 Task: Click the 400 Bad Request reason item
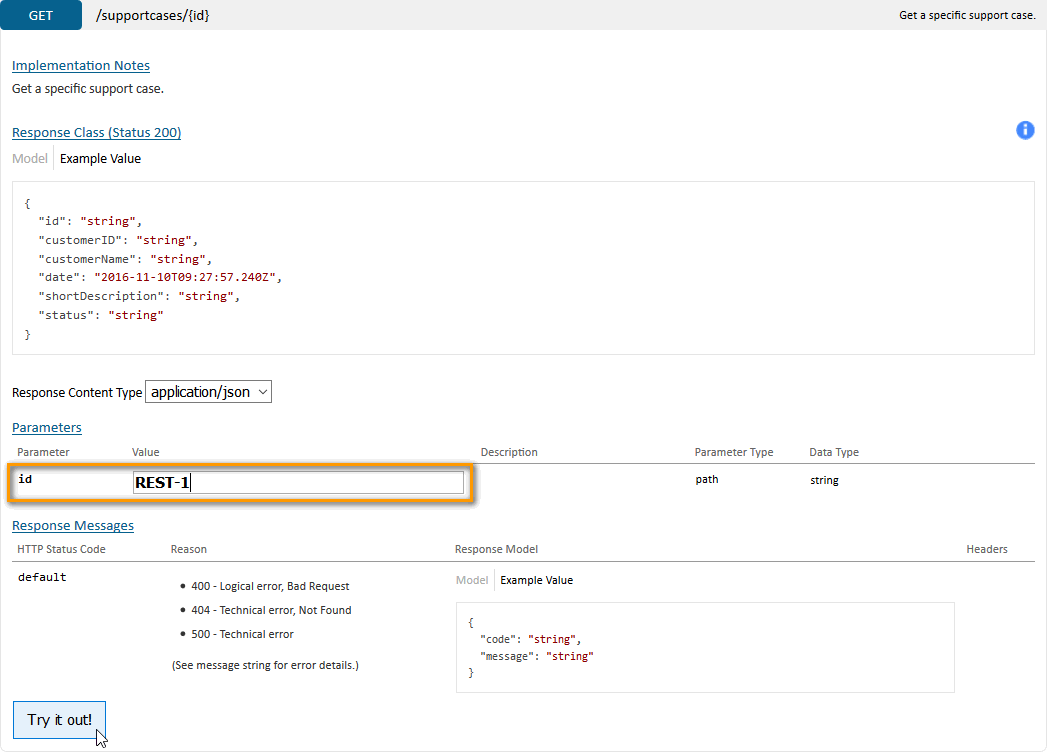click(270, 586)
